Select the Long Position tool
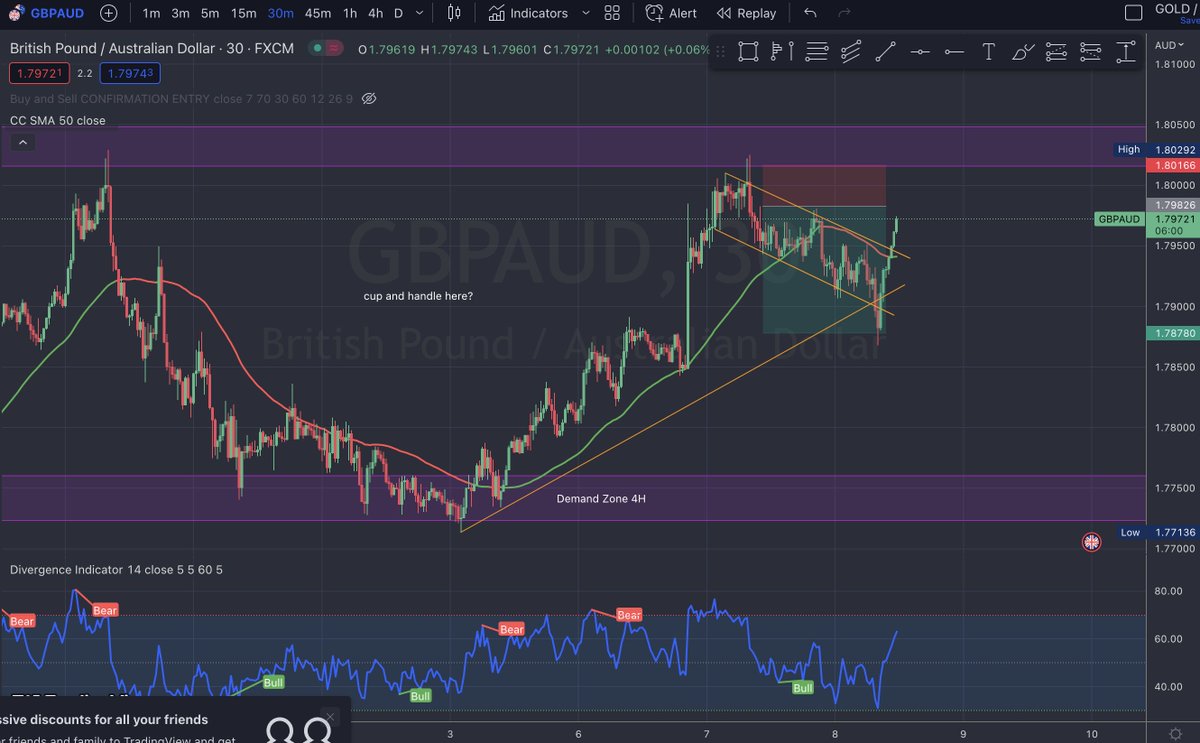Image resolution: width=1200 pixels, height=743 pixels. [1057, 53]
